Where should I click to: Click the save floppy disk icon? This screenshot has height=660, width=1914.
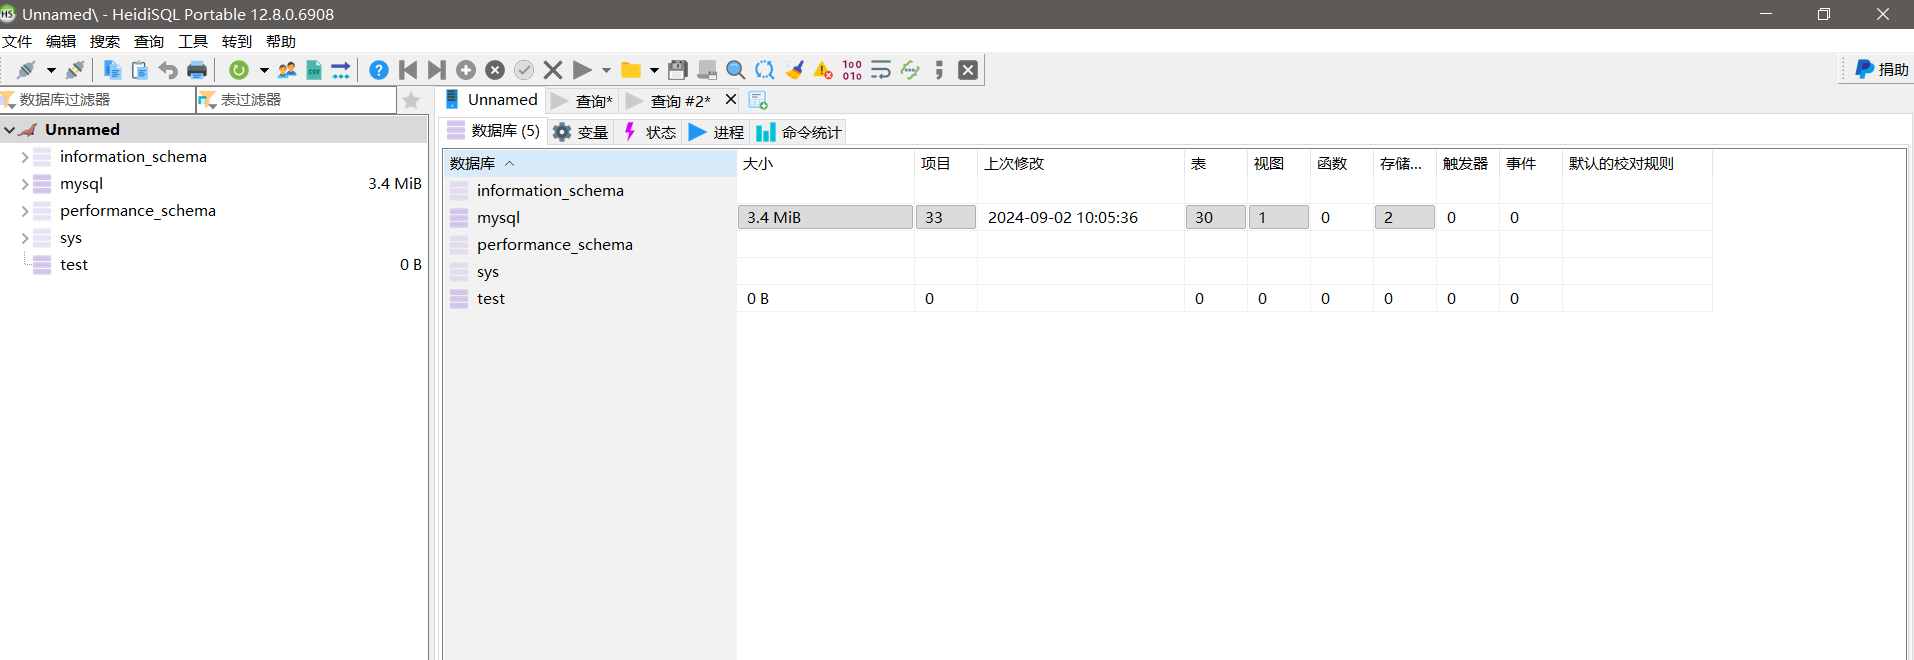click(x=678, y=70)
